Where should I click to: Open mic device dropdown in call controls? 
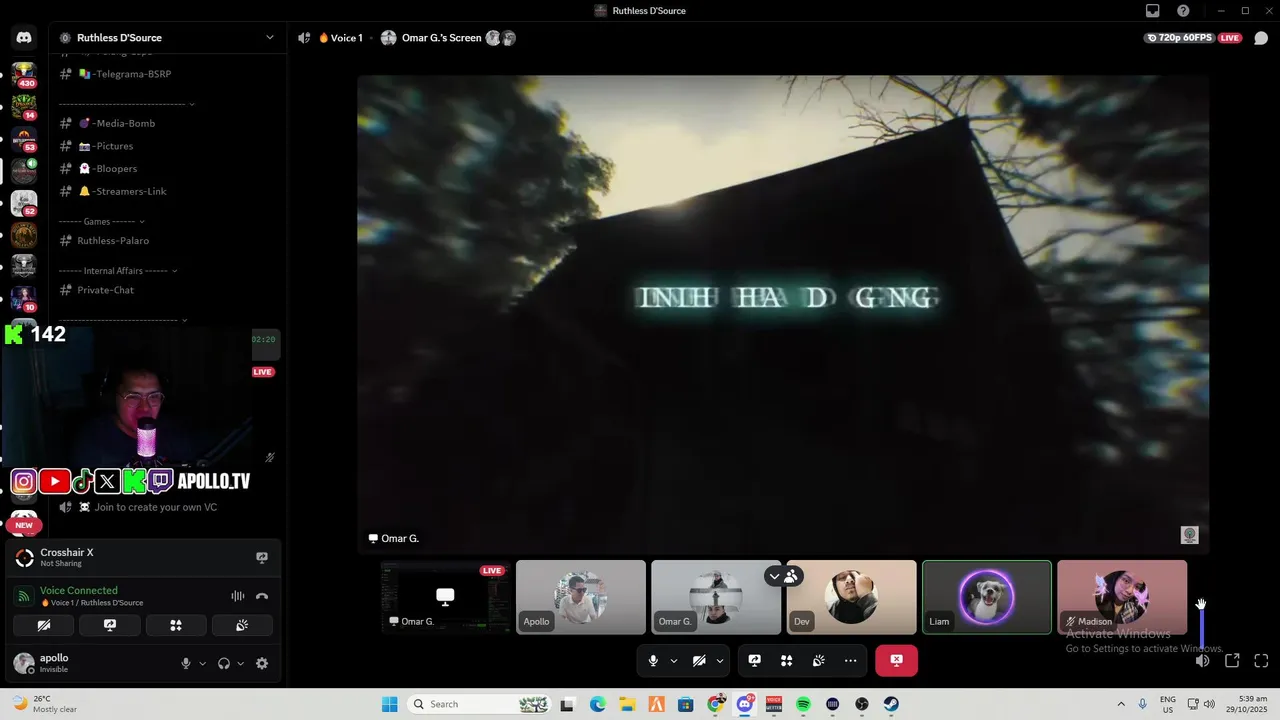(x=674, y=660)
